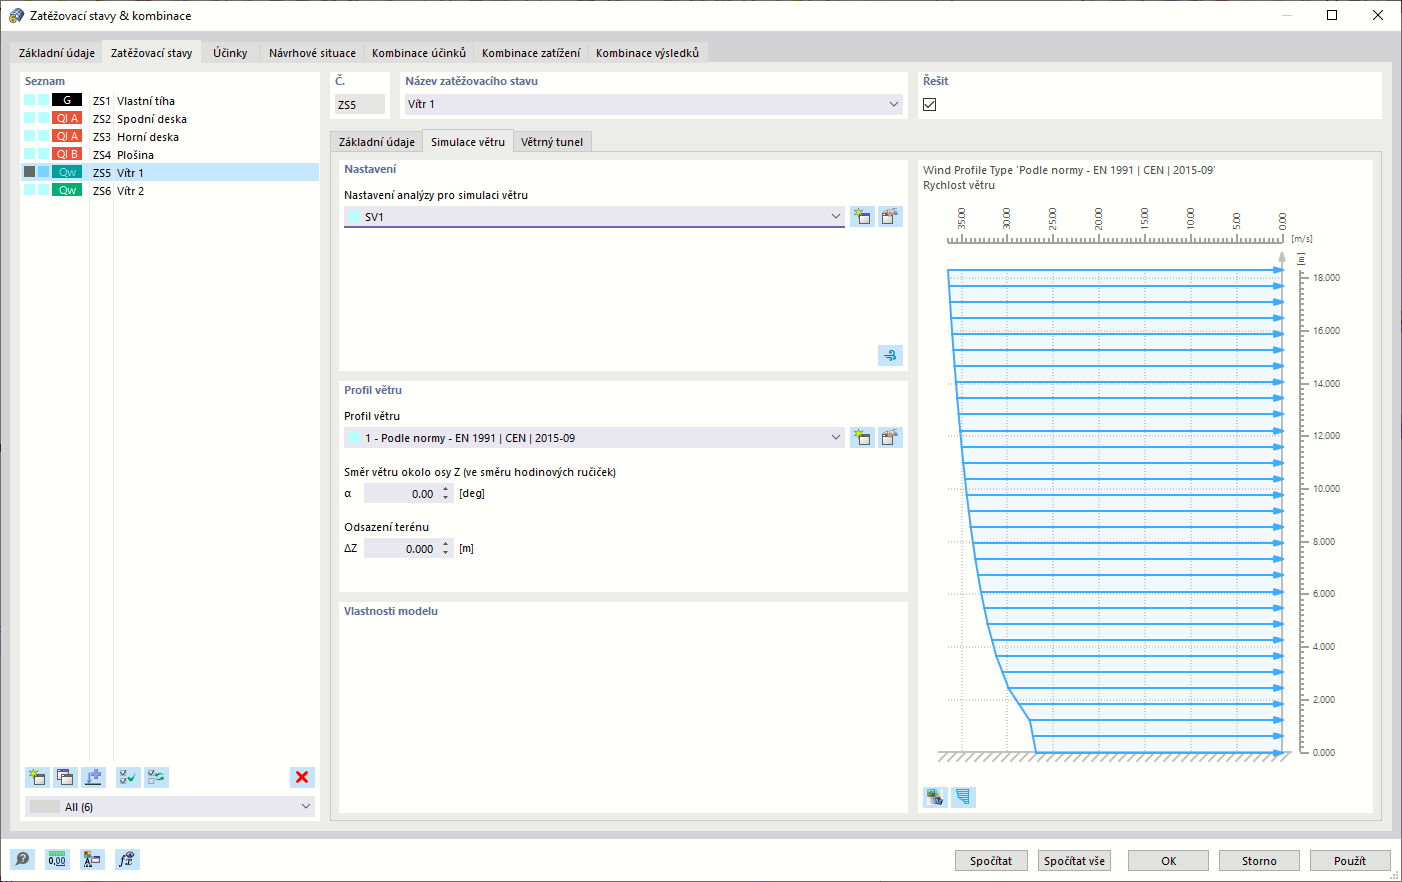Check all load cases with the green-tick icon

(128, 777)
